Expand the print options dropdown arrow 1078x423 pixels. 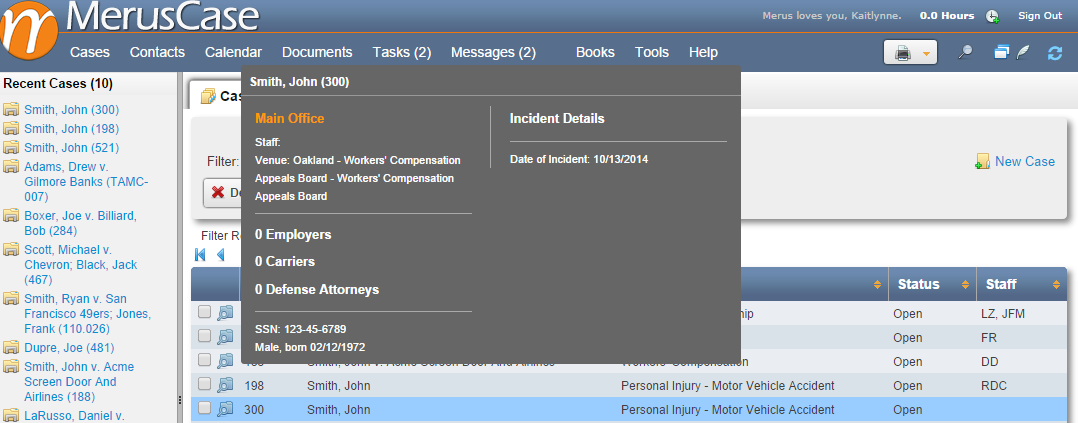click(926, 53)
